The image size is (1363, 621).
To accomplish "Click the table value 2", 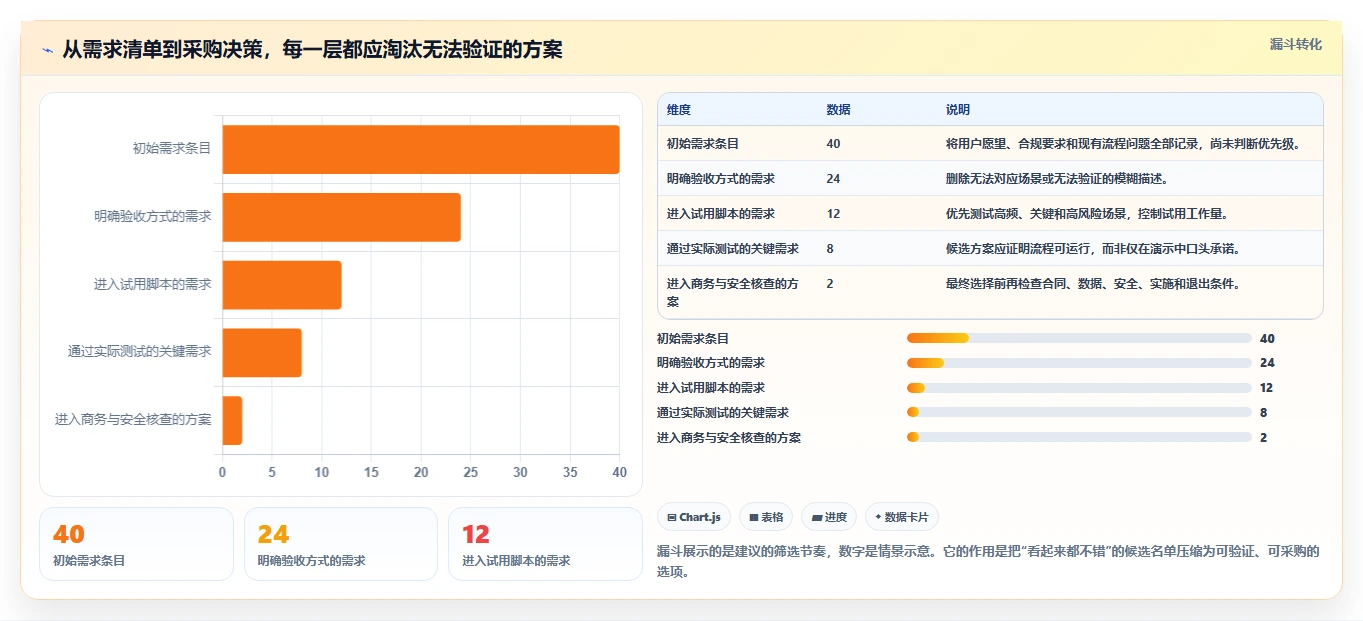I will pyautogui.click(x=830, y=284).
